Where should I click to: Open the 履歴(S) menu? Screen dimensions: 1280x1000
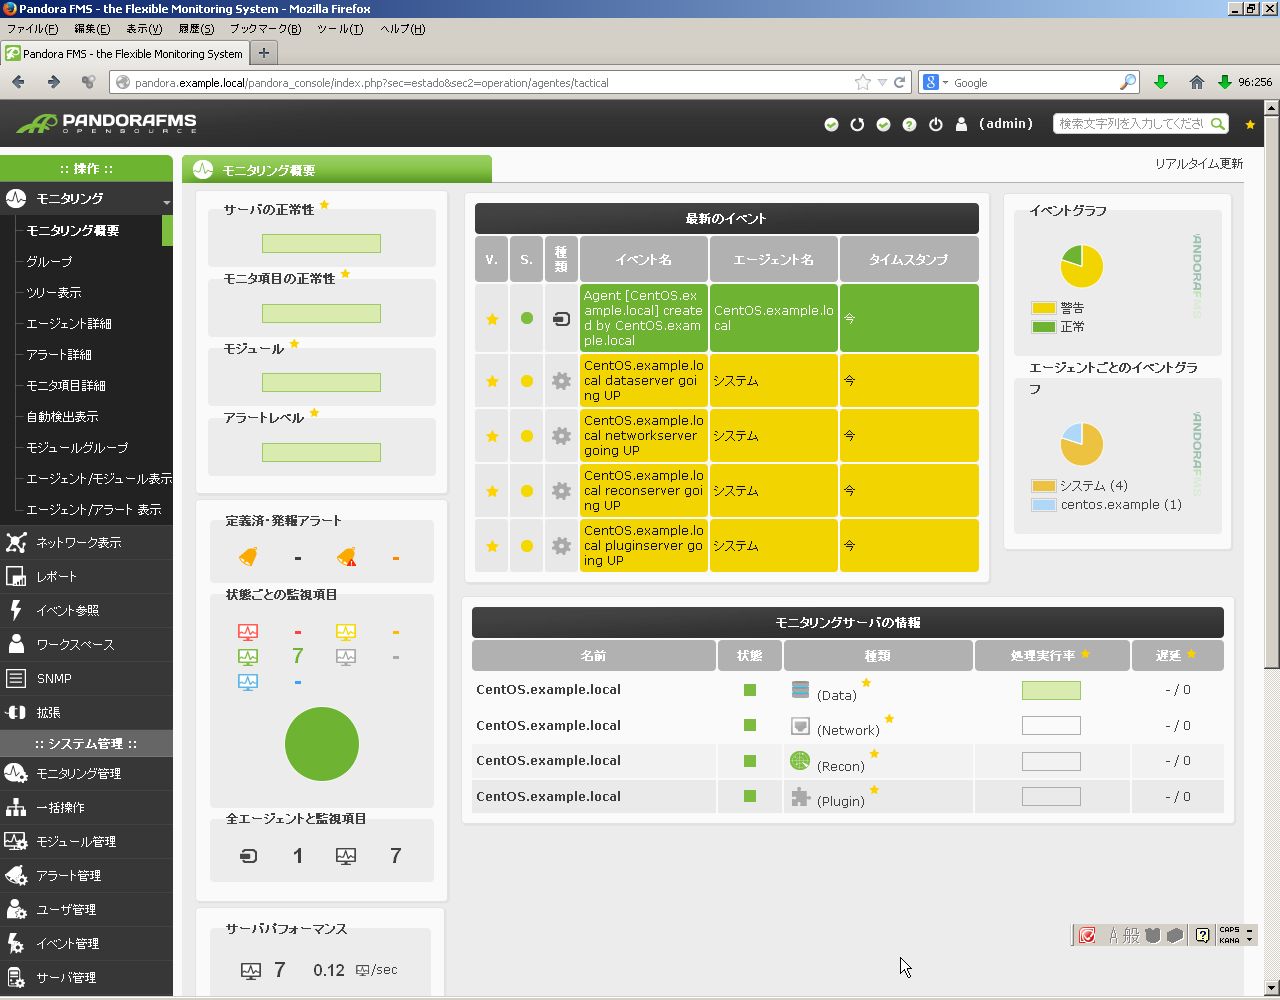[x=196, y=29]
